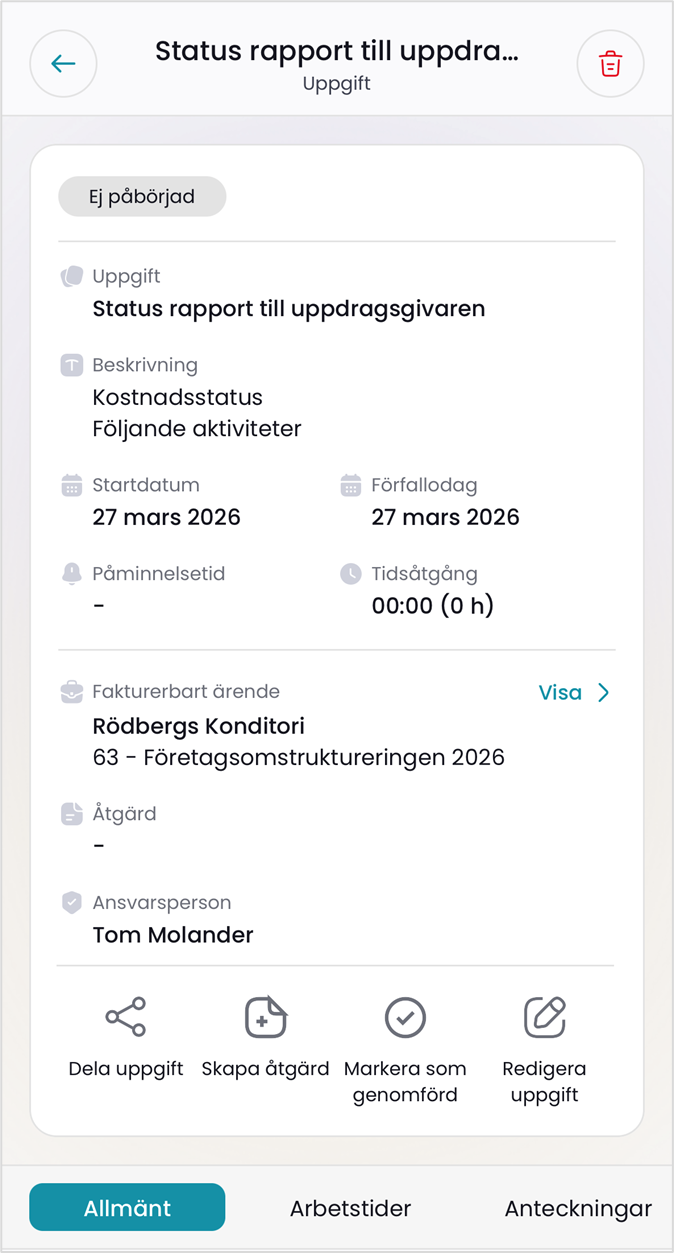Tap the calendar icon beside Förfallodag
Screen dimensions: 674x1253
pos(350,486)
